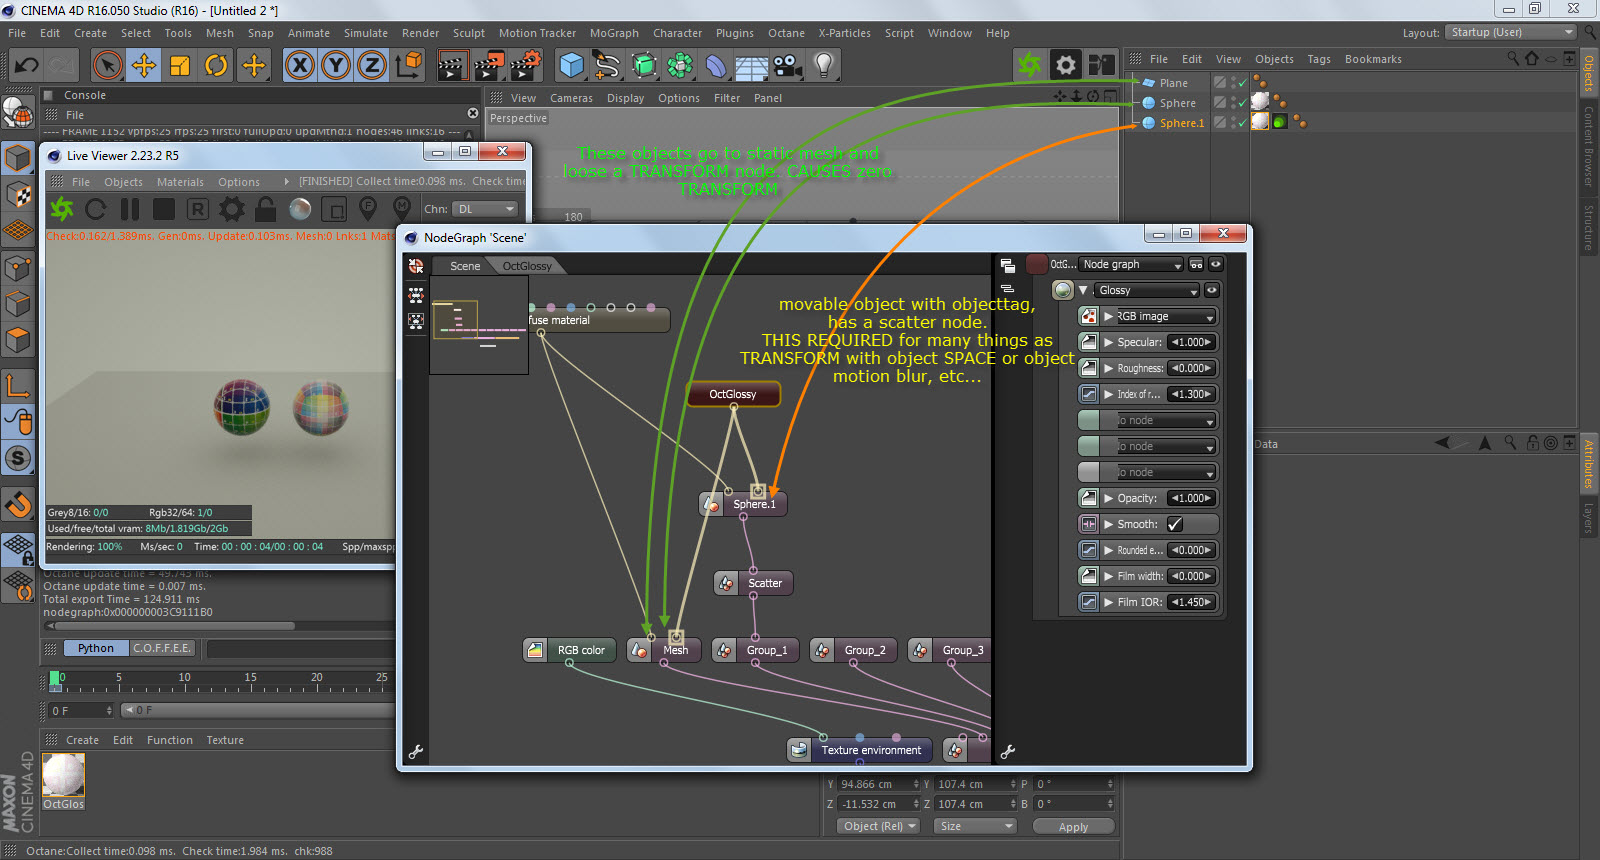Select Plane in Objects manager
1600x860 pixels.
[x=1174, y=83]
